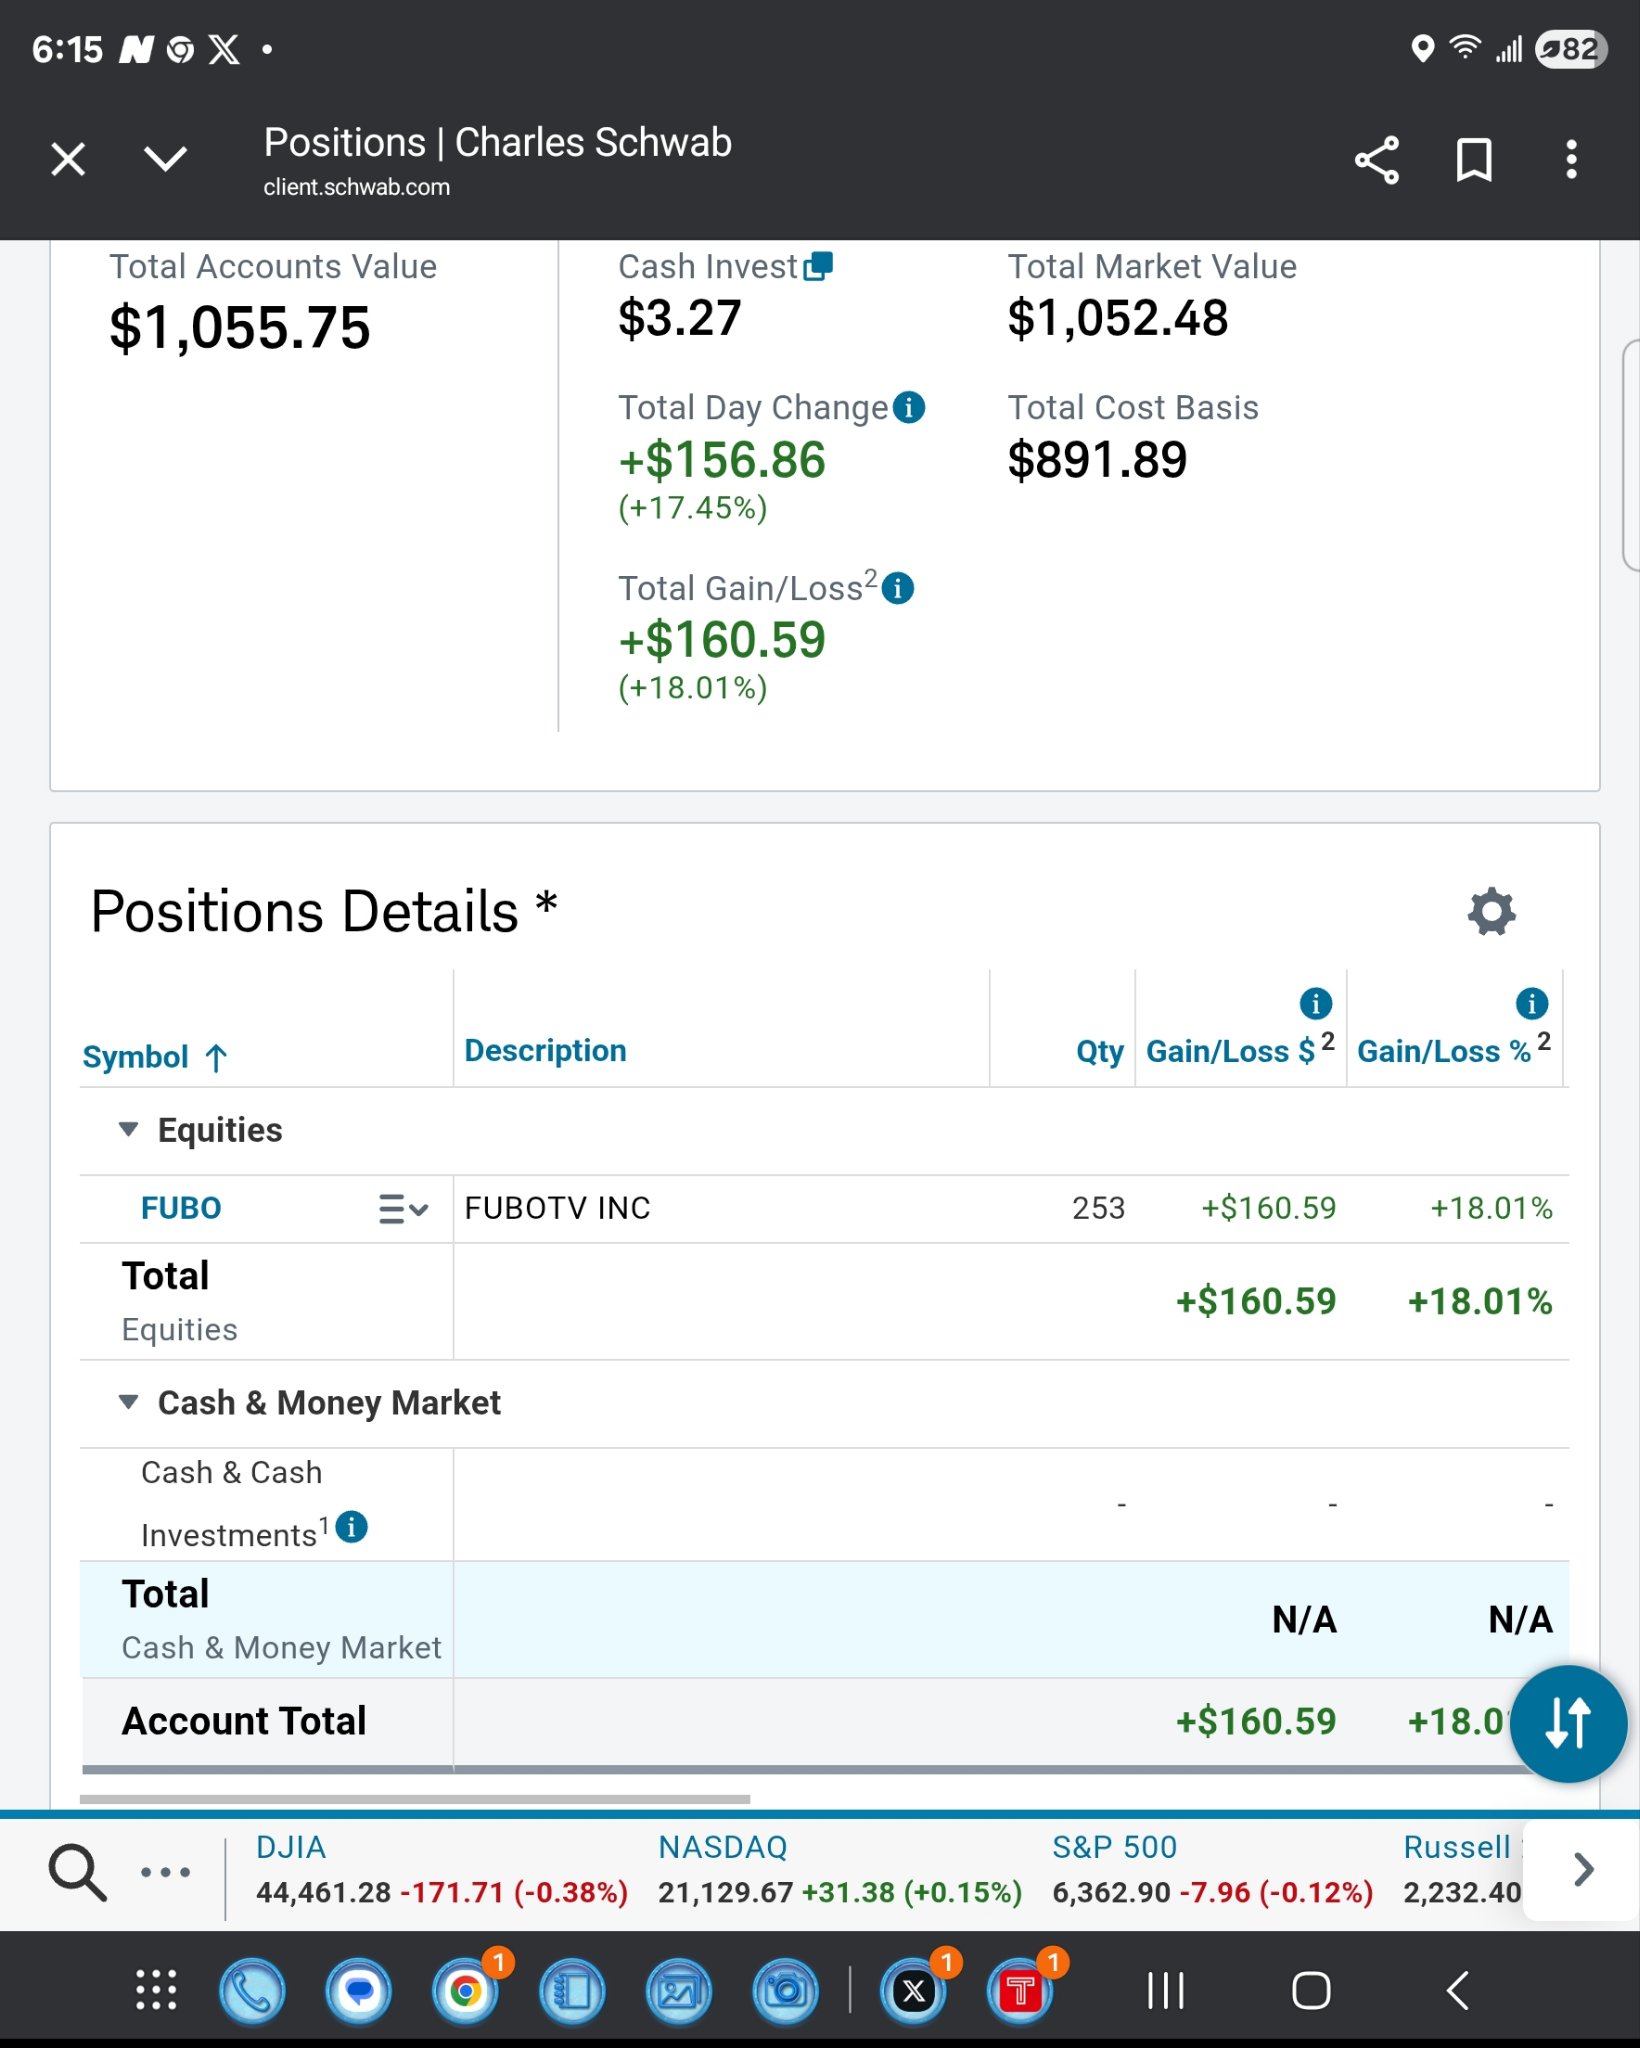1640x2048 pixels.
Task: Click the Account Total row label
Action: coord(244,1721)
